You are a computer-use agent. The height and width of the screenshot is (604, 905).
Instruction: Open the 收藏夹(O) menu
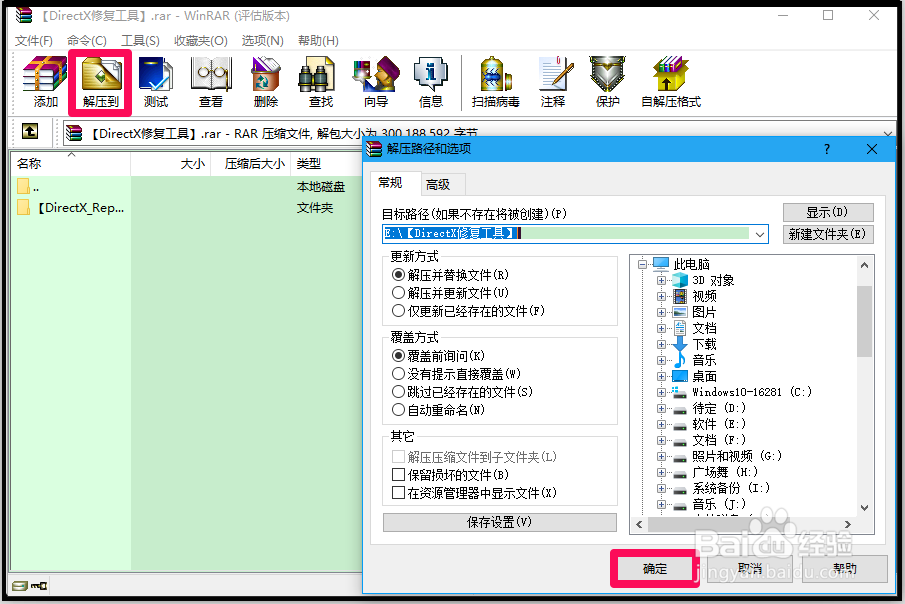(201, 40)
